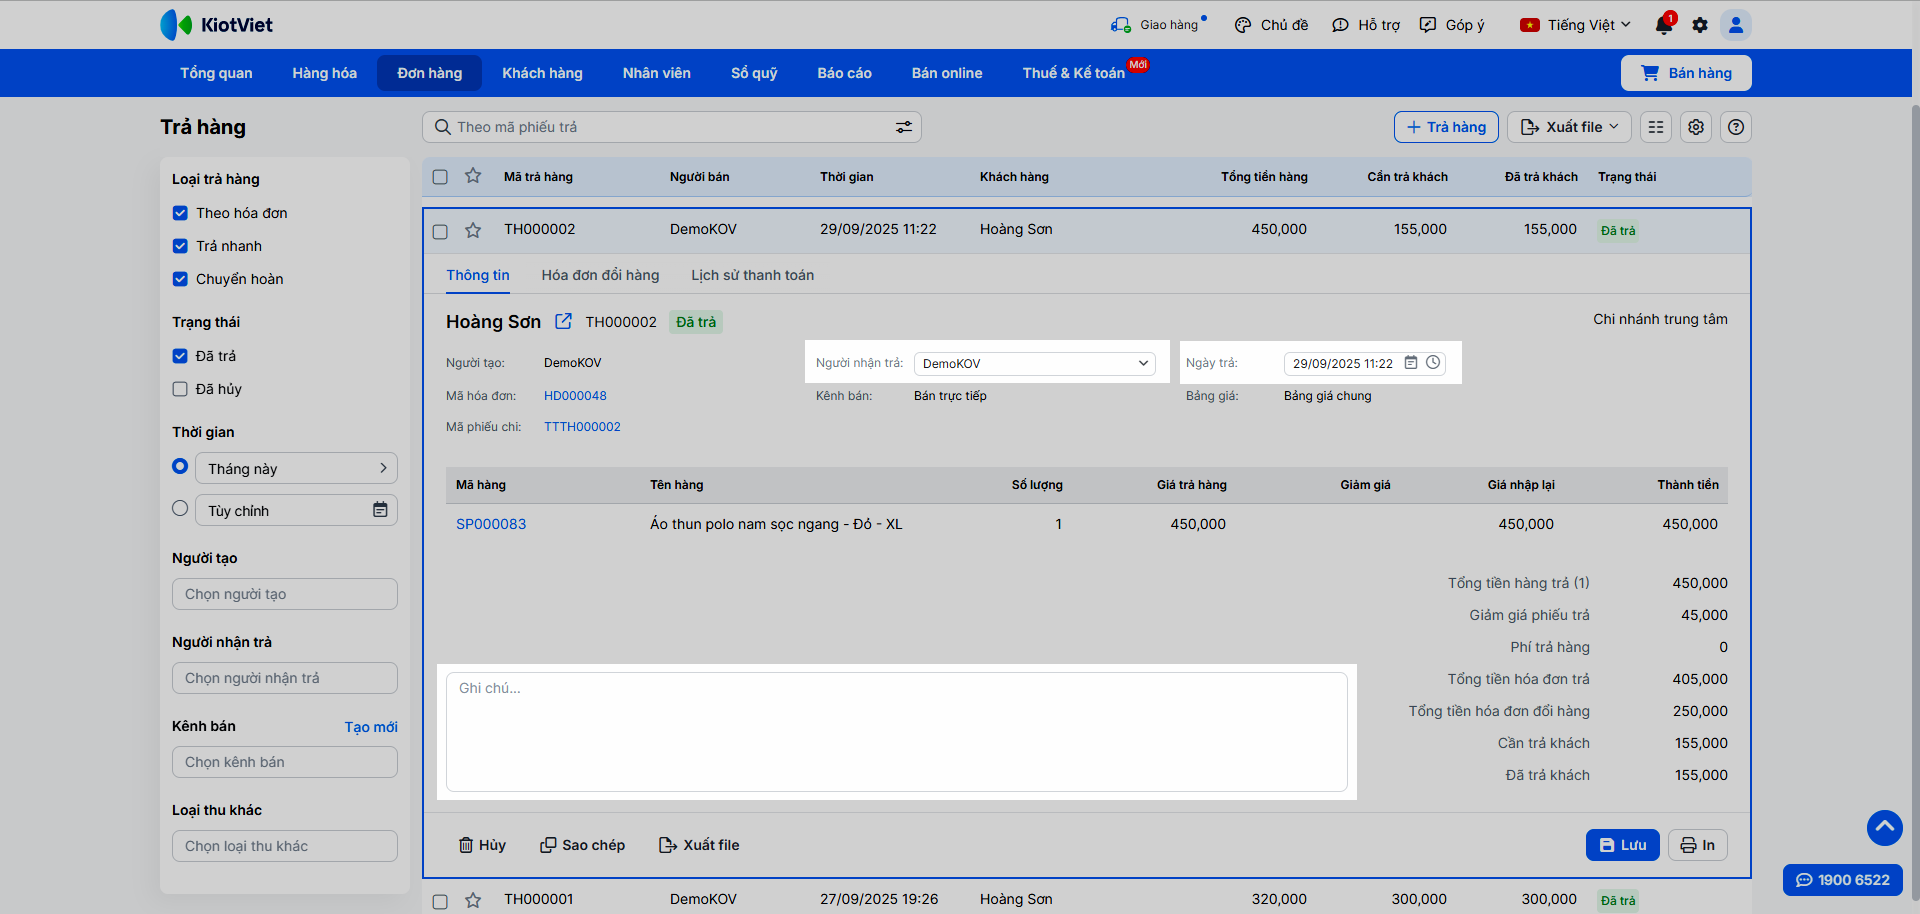
Task: Star the TH000002 return row
Action: 473,231
